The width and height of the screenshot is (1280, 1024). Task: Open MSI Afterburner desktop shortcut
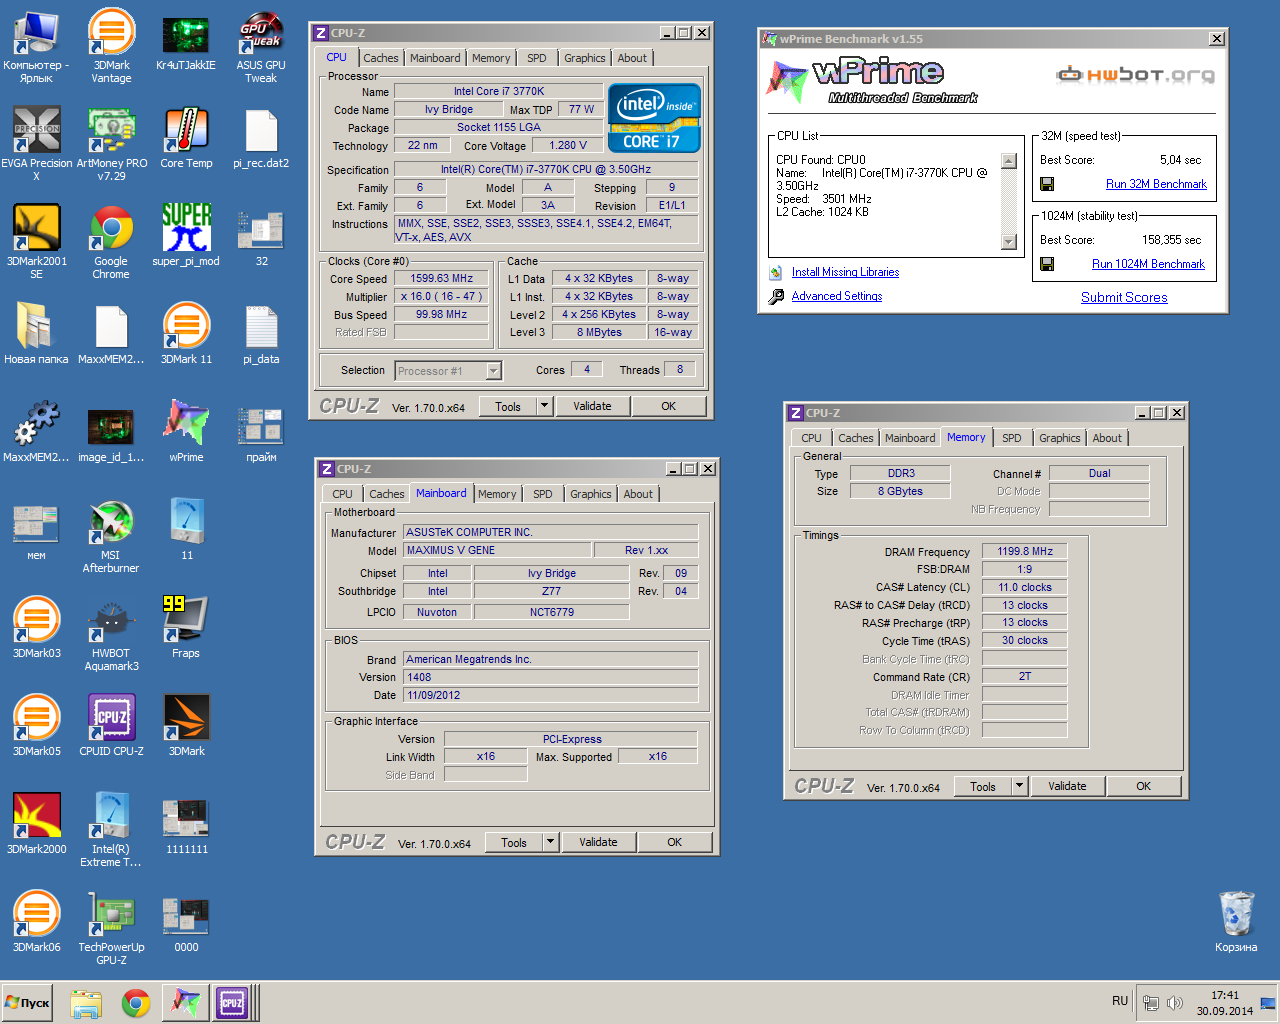[111, 536]
